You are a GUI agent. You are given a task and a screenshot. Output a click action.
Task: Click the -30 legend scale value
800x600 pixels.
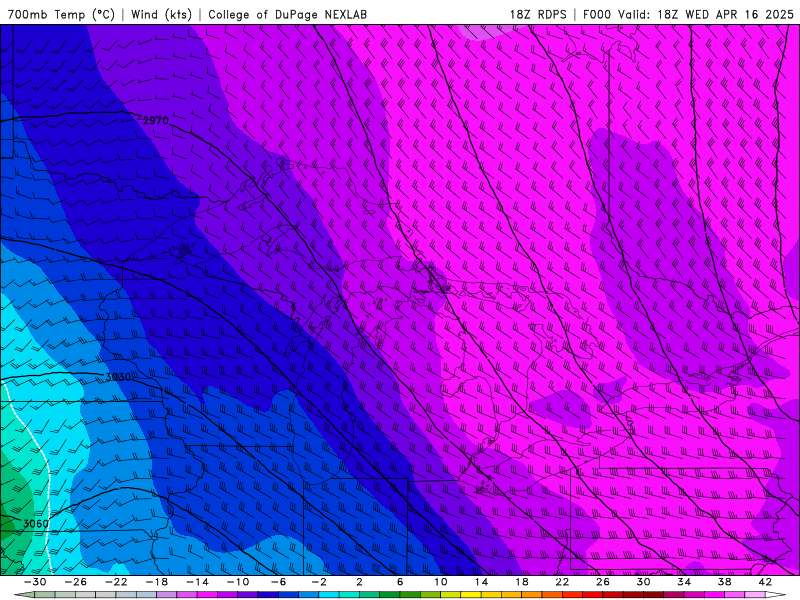[x=35, y=582]
